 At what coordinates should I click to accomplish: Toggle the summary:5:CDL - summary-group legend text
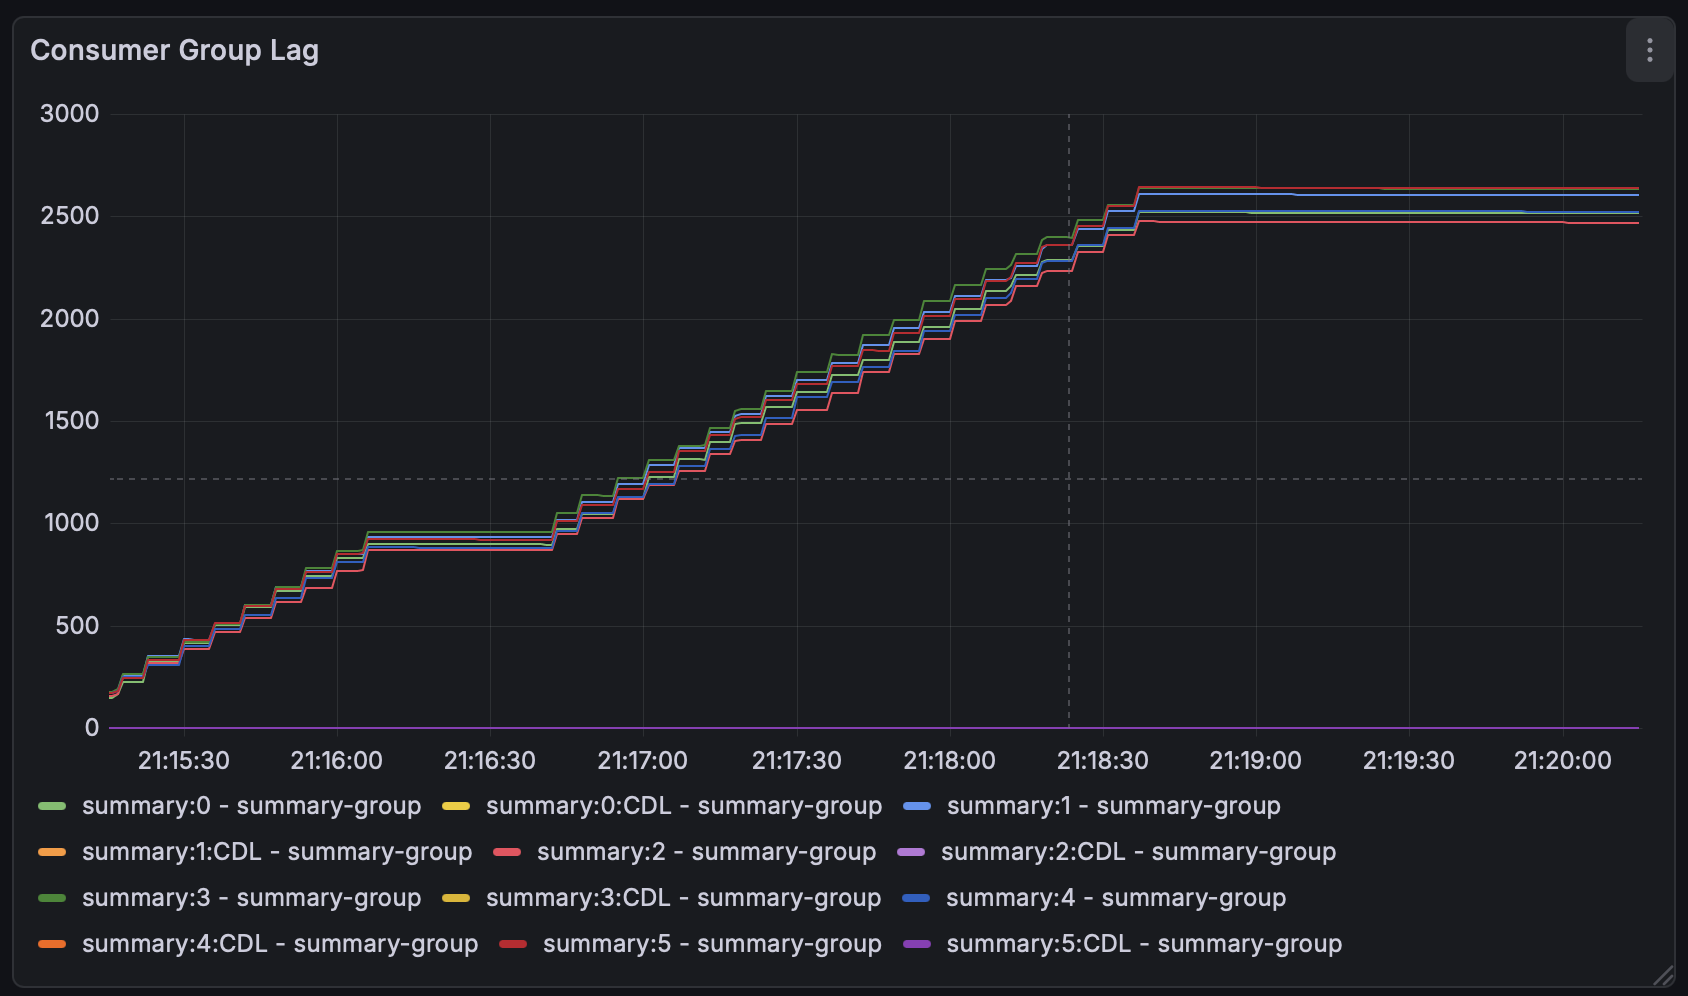tap(1144, 944)
